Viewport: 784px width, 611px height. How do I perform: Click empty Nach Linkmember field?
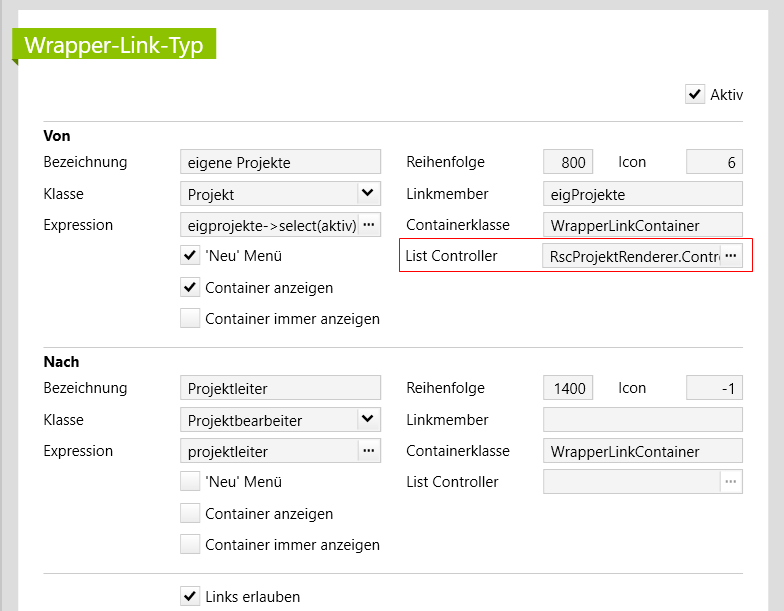[x=642, y=420]
